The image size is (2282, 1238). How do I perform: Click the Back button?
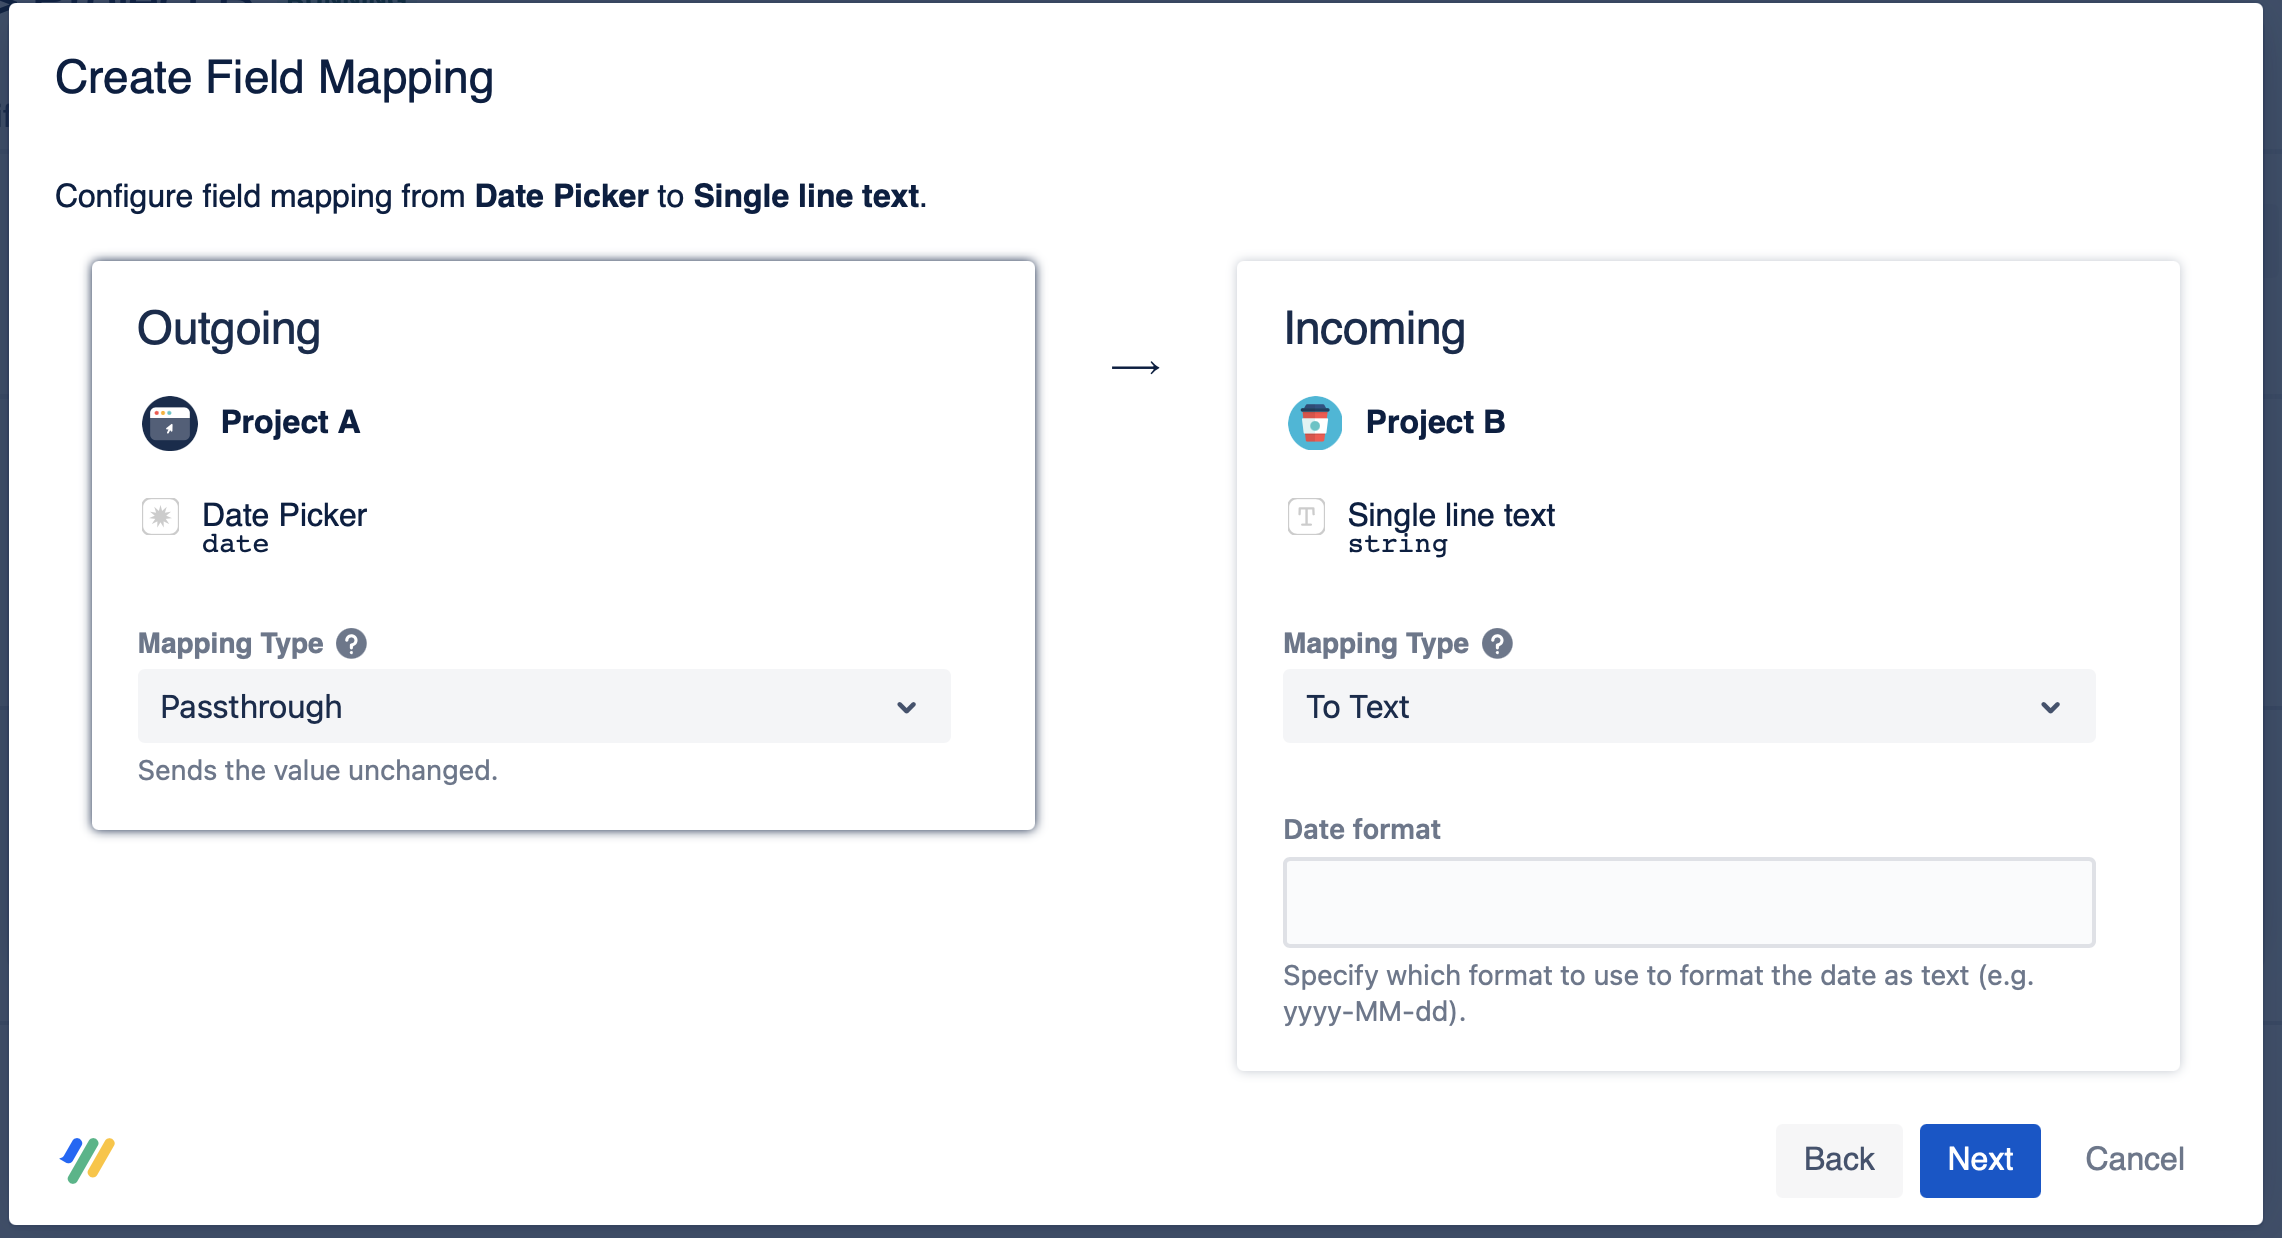click(x=1838, y=1159)
